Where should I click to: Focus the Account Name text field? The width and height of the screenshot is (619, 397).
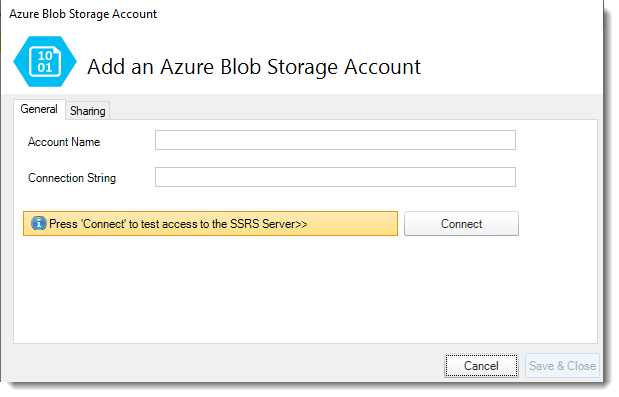point(335,140)
